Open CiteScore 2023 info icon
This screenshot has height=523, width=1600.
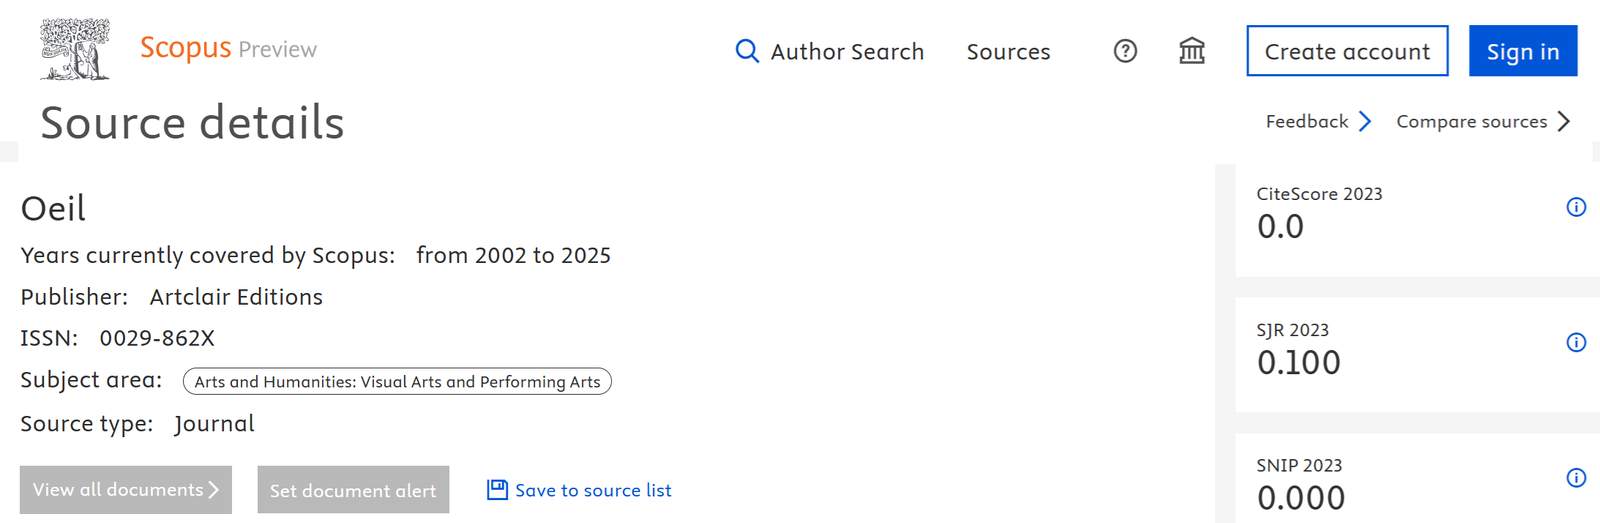1576,207
